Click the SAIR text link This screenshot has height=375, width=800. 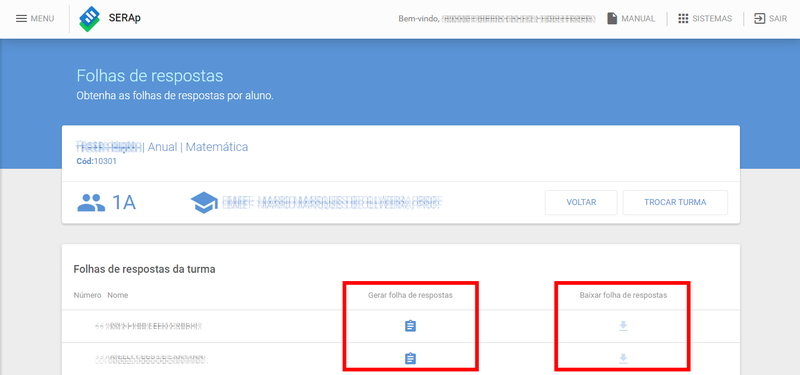(778, 18)
